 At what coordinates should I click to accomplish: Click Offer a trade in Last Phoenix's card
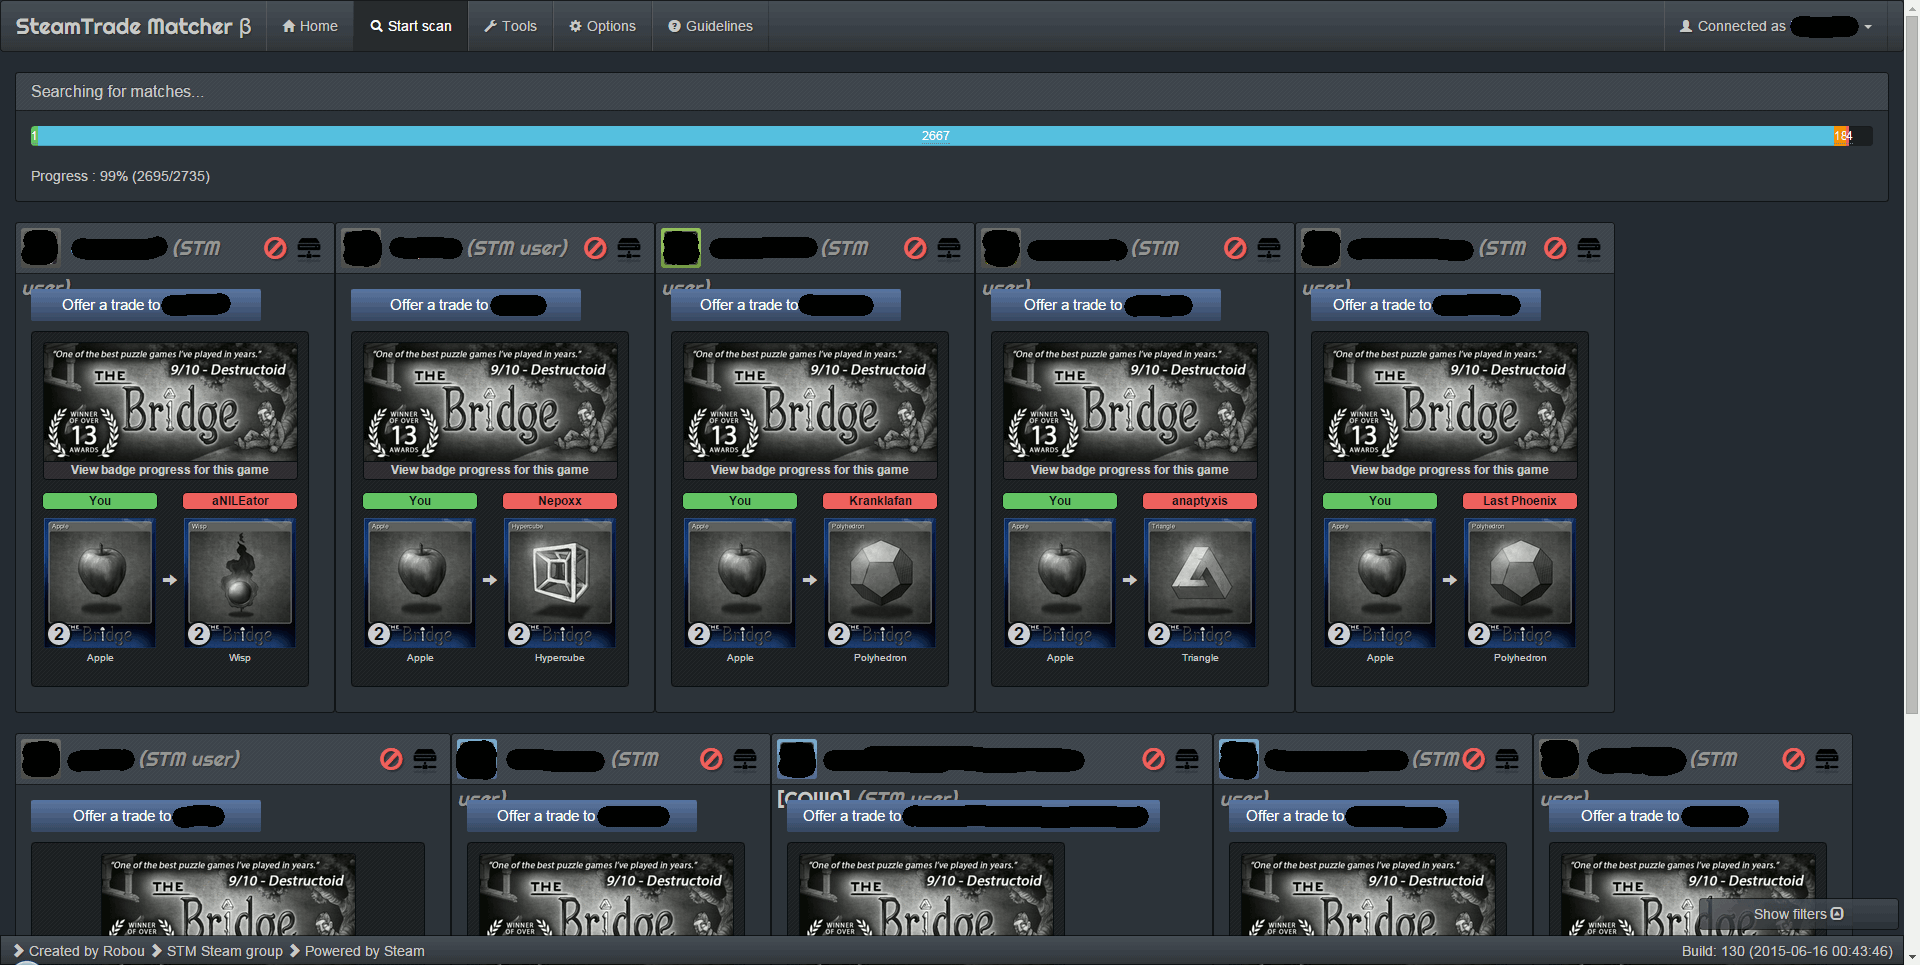pos(1426,305)
